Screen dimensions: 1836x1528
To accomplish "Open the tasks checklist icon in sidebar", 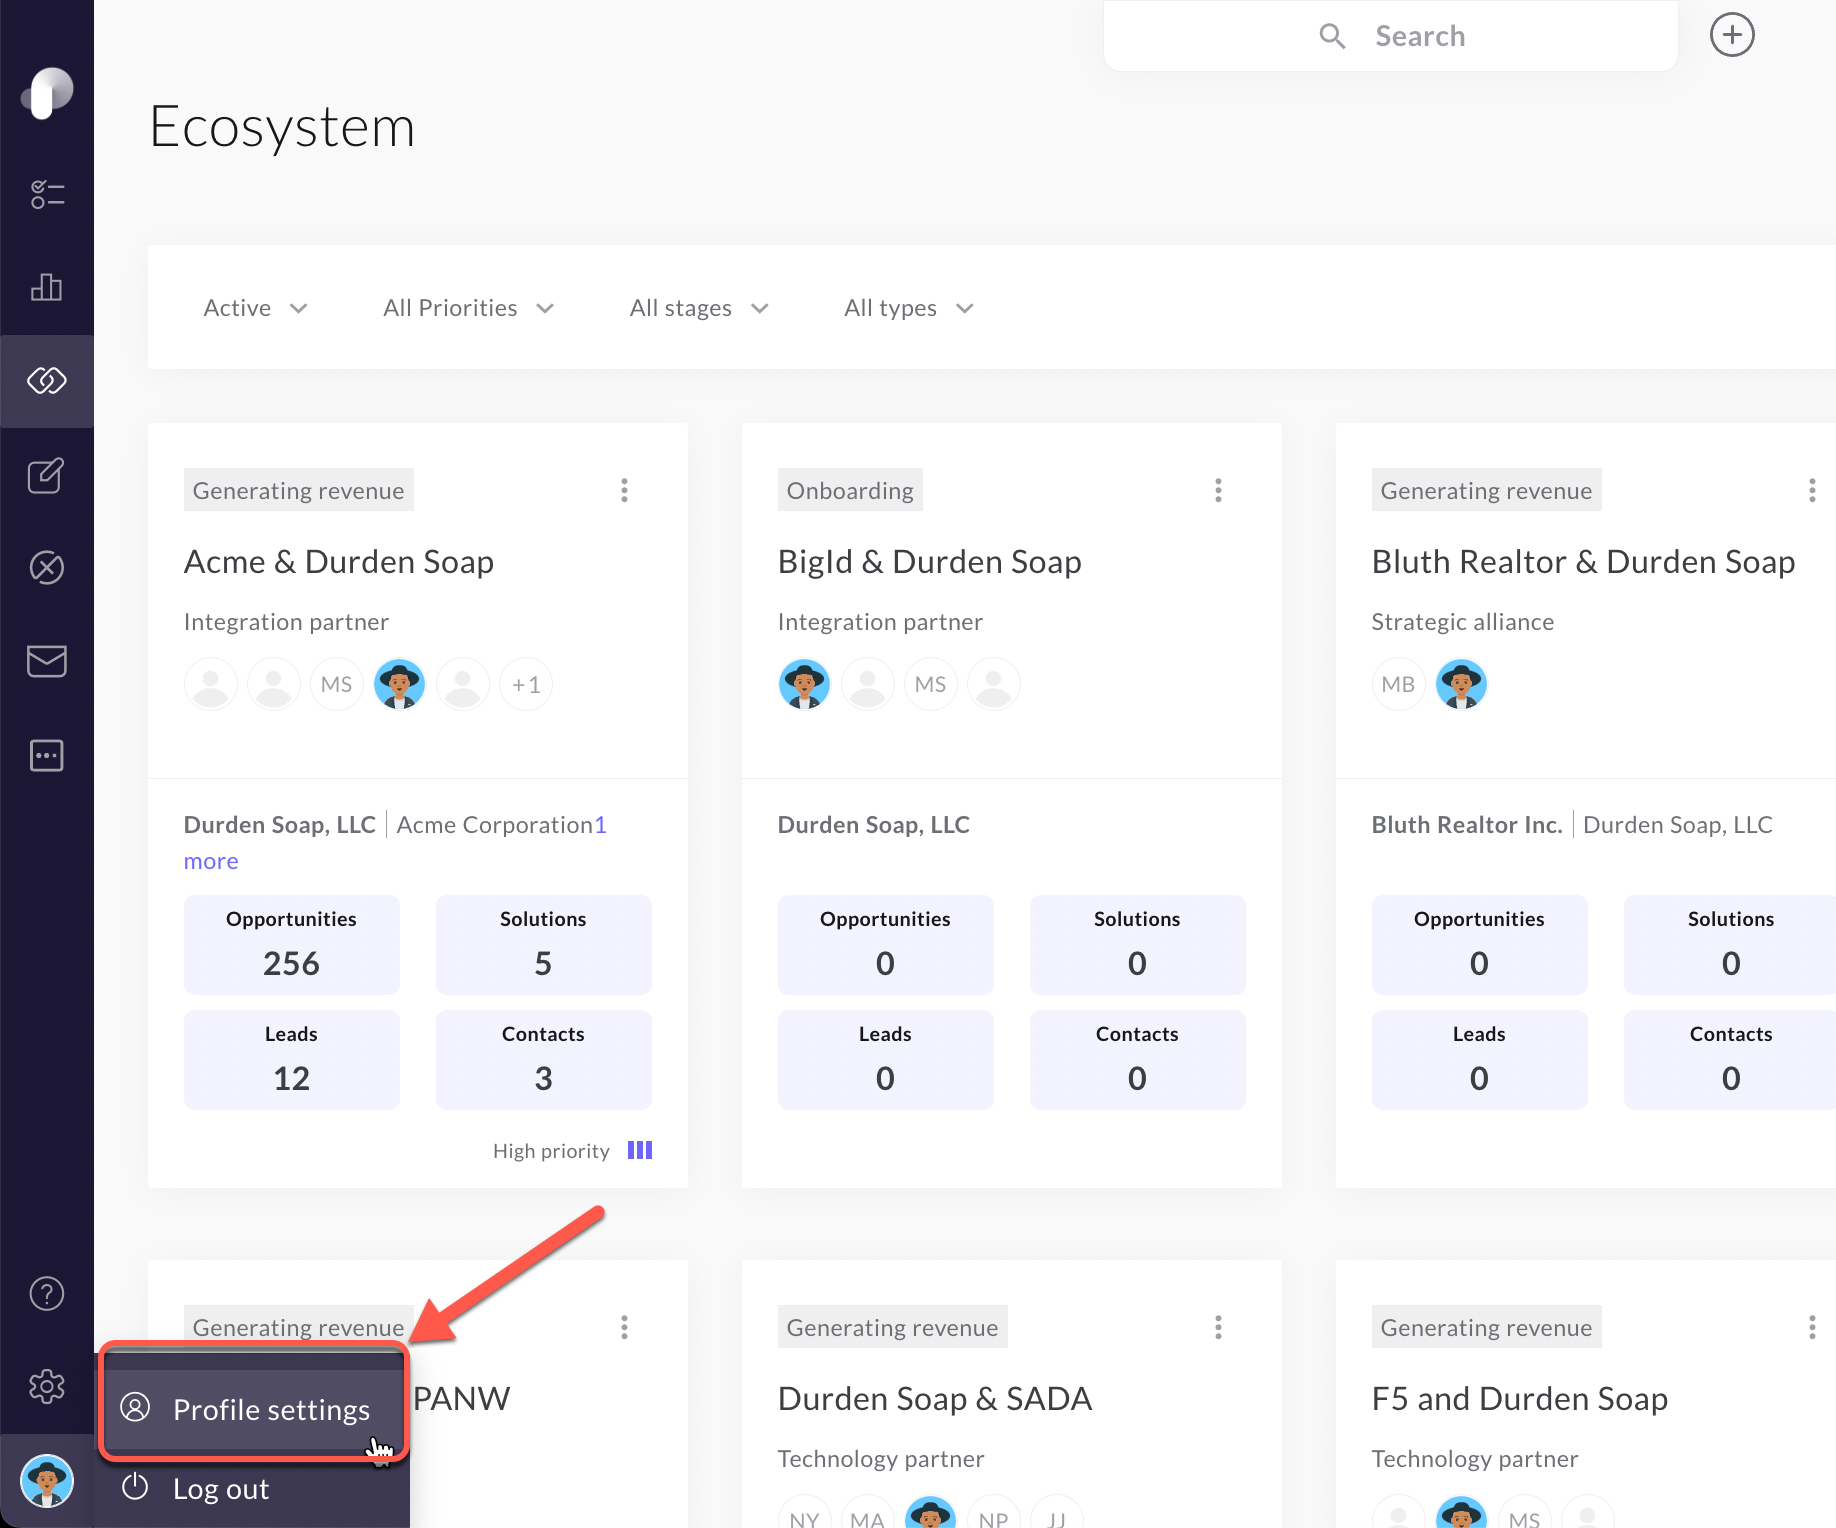I will pos(47,193).
